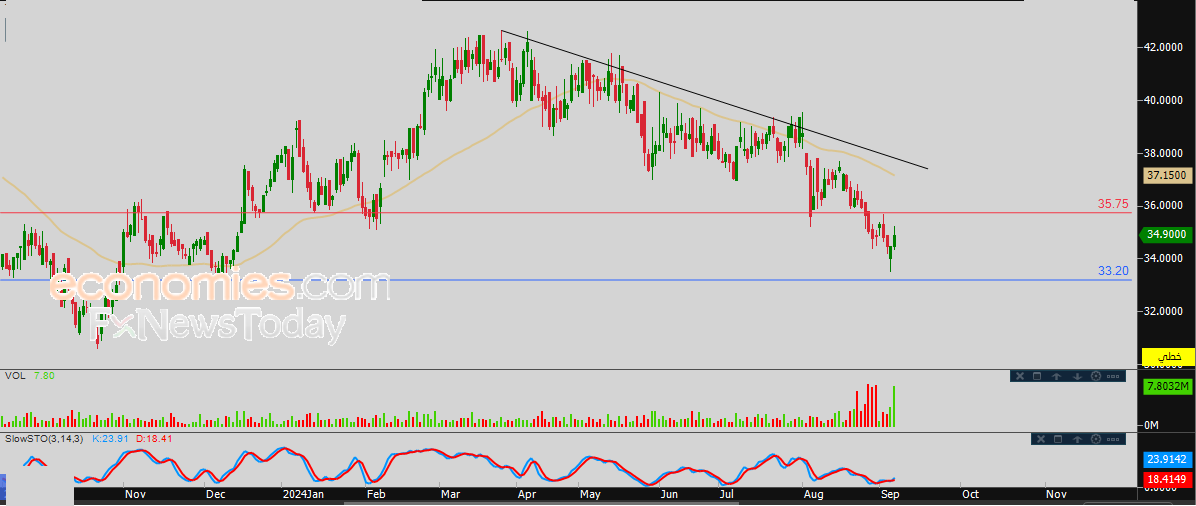Click the D:18.41 value in SlowSTO legend
This screenshot has width=1196, height=506.
coord(153,439)
